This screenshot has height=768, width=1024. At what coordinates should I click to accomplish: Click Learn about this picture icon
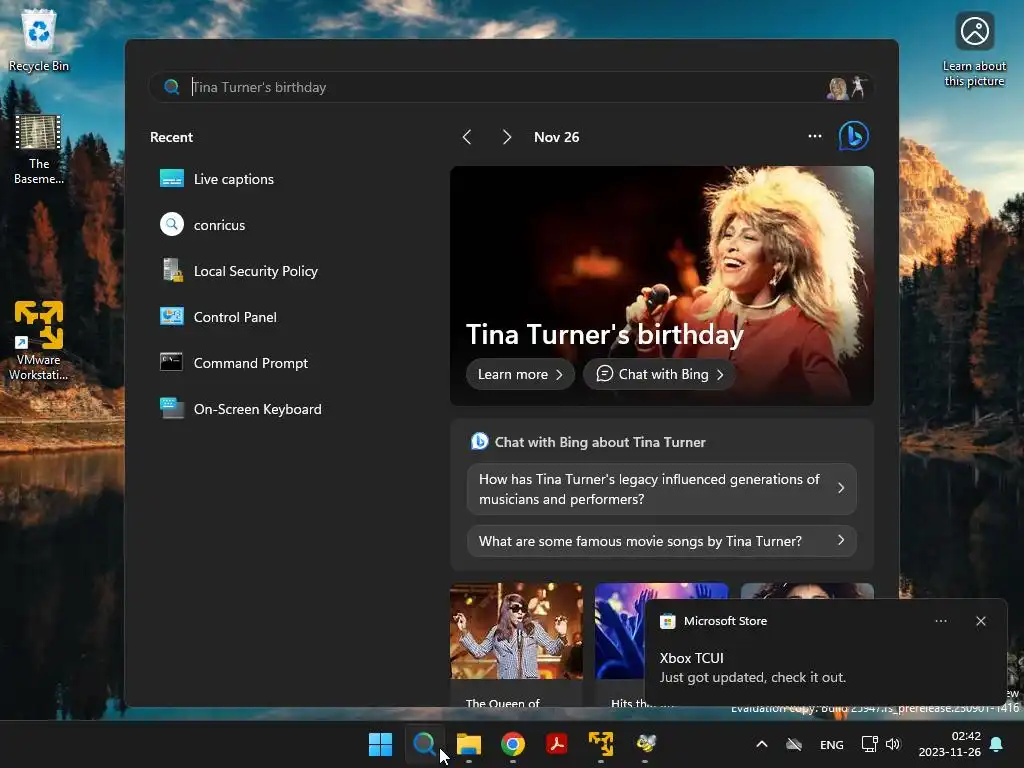[974, 50]
